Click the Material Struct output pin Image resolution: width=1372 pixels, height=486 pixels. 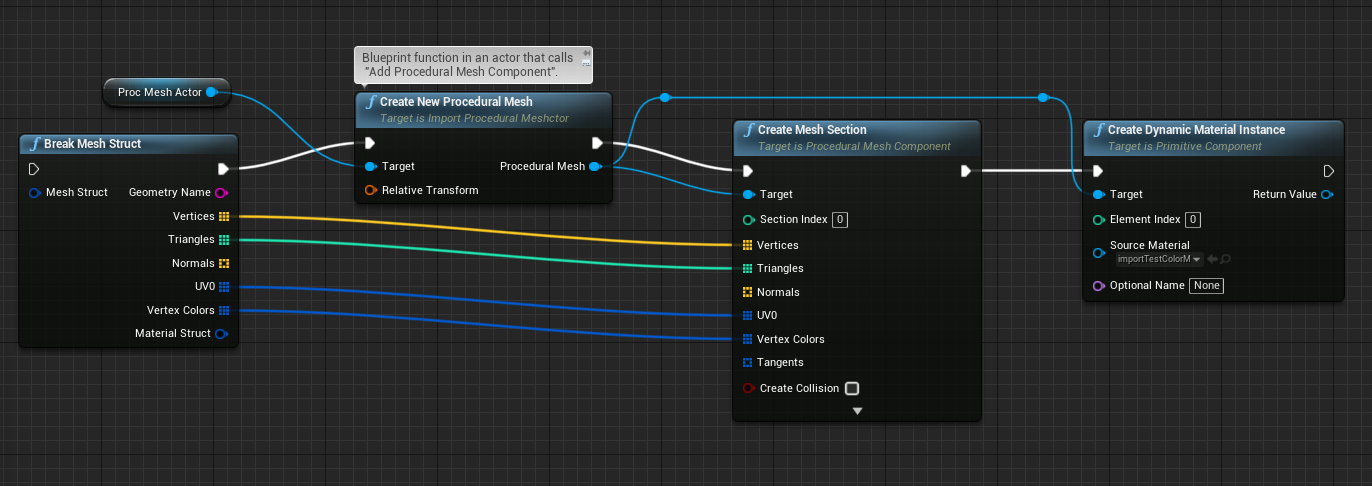[221, 333]
